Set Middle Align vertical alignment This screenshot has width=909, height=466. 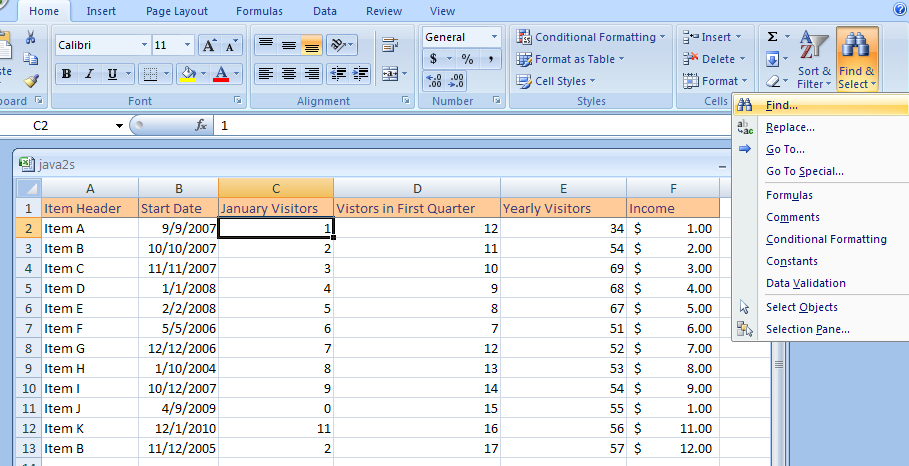289,45
